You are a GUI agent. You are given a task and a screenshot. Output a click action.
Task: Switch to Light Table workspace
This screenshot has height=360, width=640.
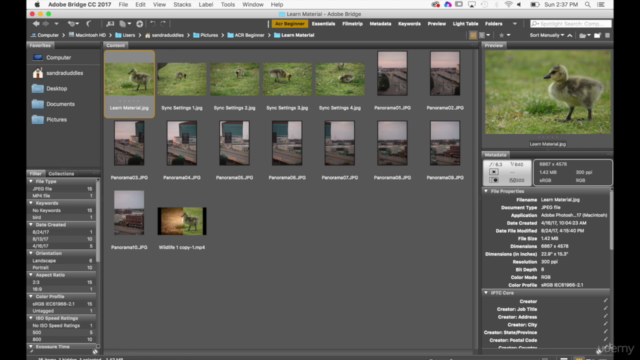465,24
